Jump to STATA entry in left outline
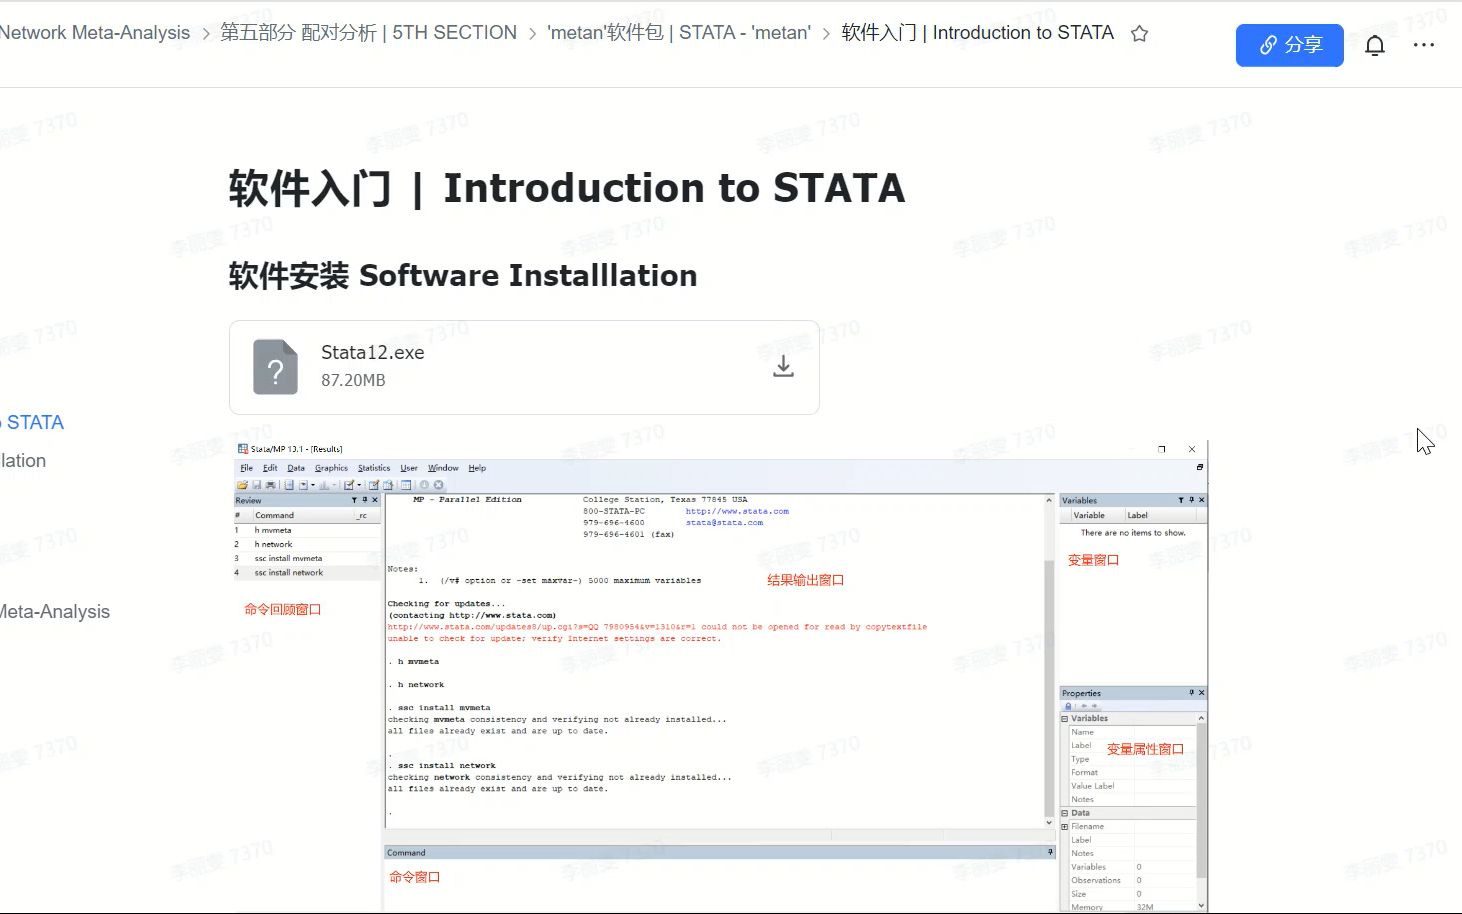Image resolution: width=1462 pixels, height=914 pixels. pos(33,422)
